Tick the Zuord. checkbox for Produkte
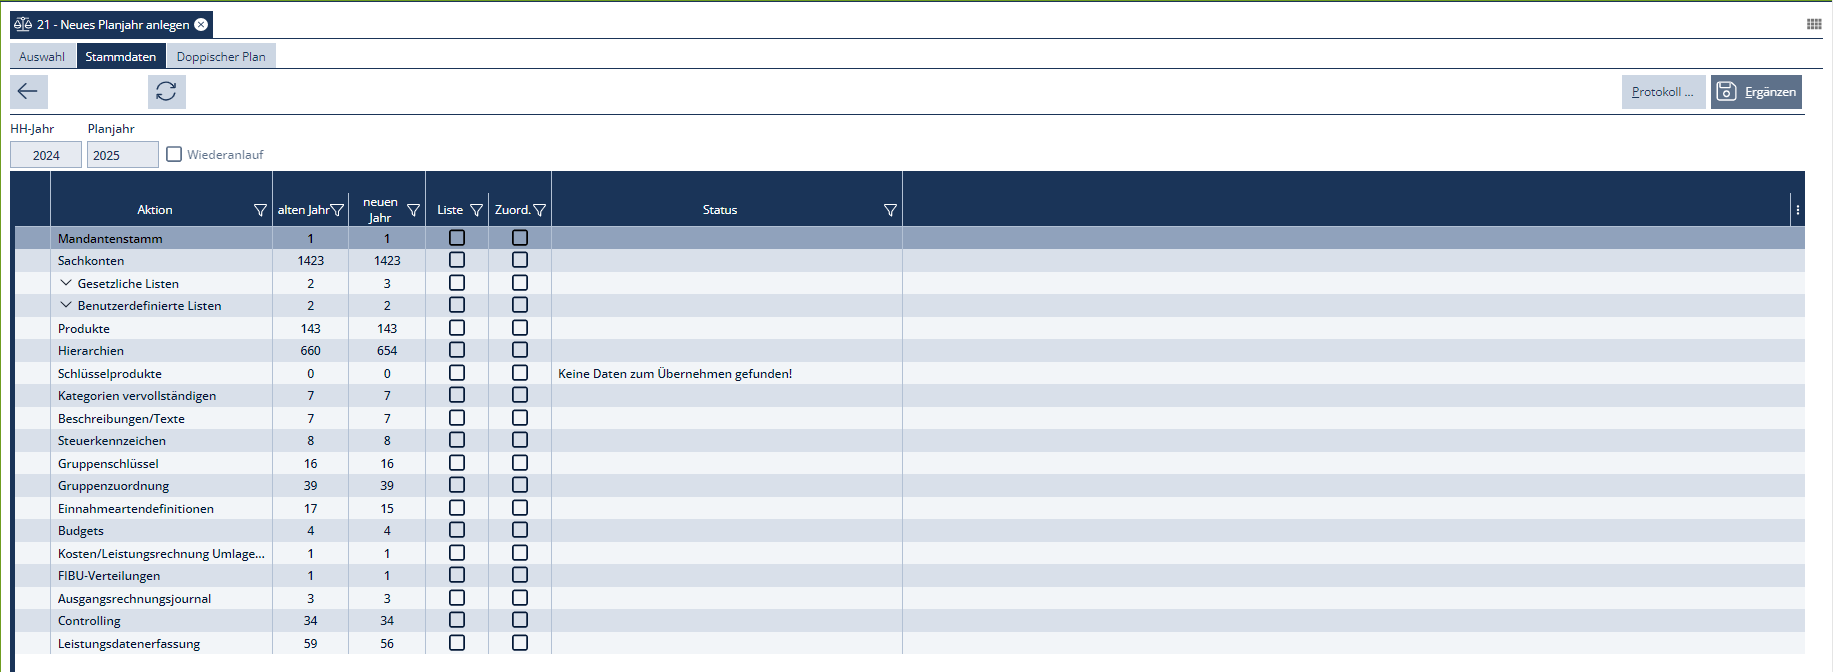Viewport: 1833px width, 672px height. click(520, 328)
